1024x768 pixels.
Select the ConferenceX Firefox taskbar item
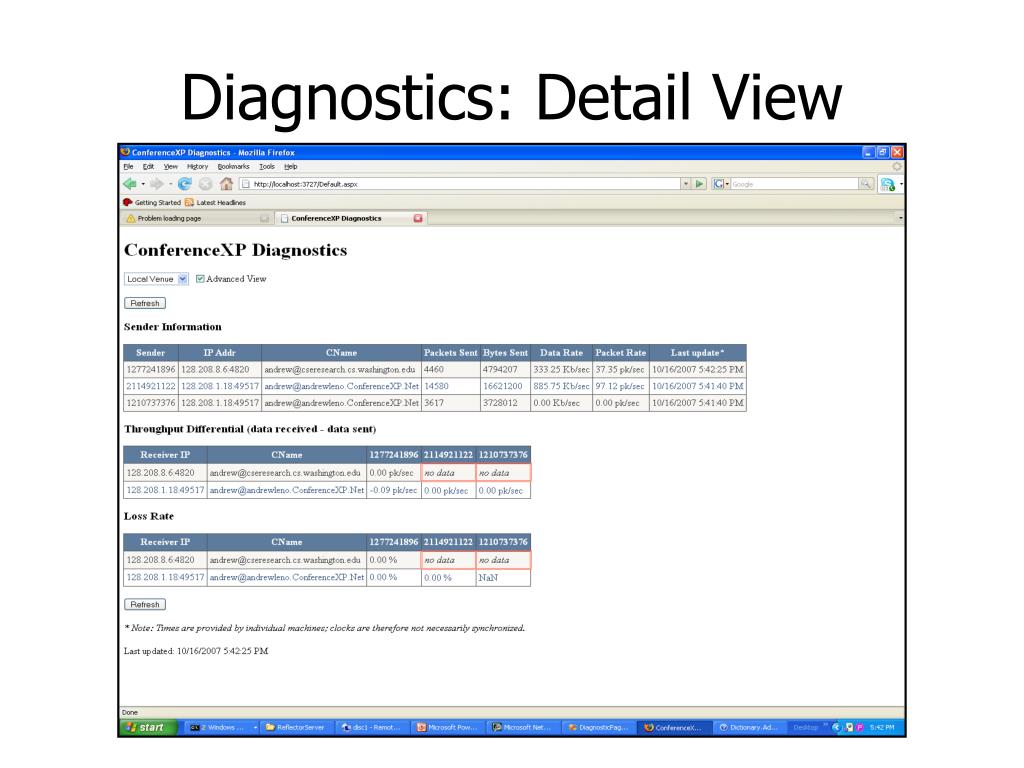pos(674,727)
